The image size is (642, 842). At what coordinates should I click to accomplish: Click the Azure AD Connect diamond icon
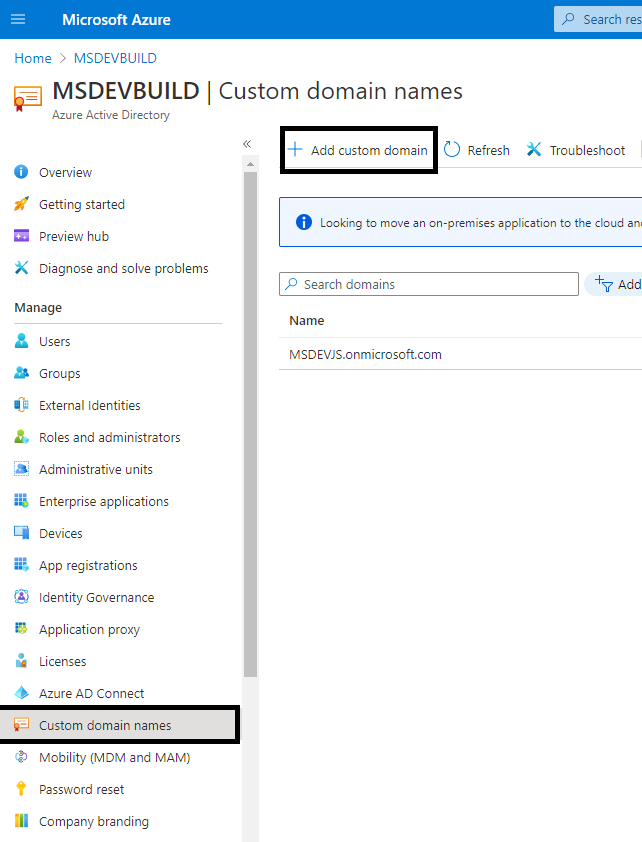pyautogui.click(x=21, y=693)
